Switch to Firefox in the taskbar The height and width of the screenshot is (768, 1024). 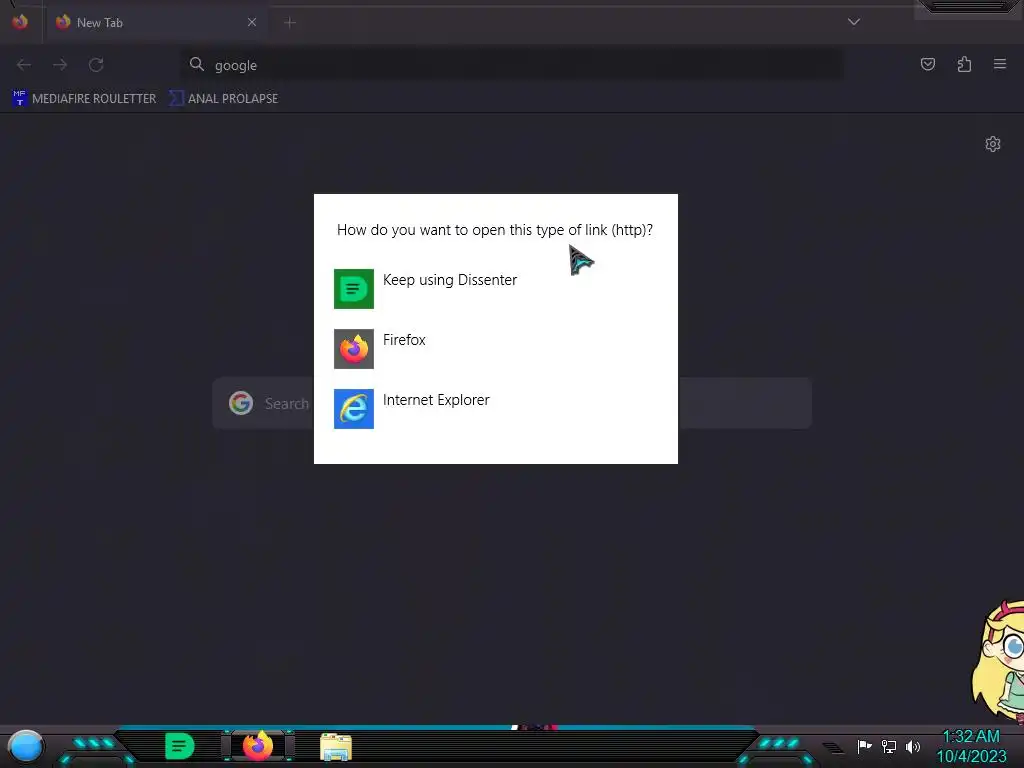(258, 746)
